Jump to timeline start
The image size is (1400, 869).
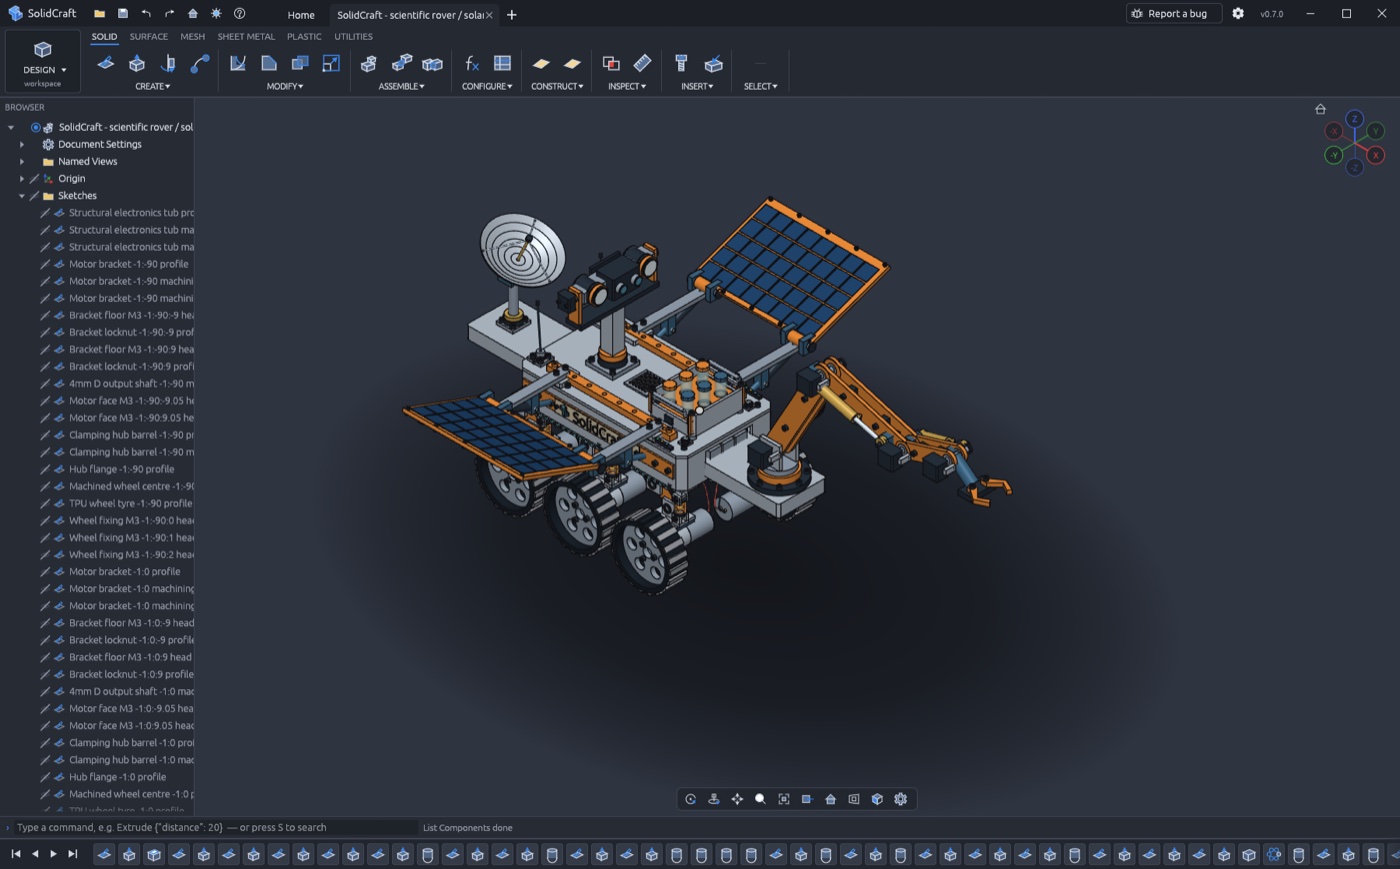(16, 854)
